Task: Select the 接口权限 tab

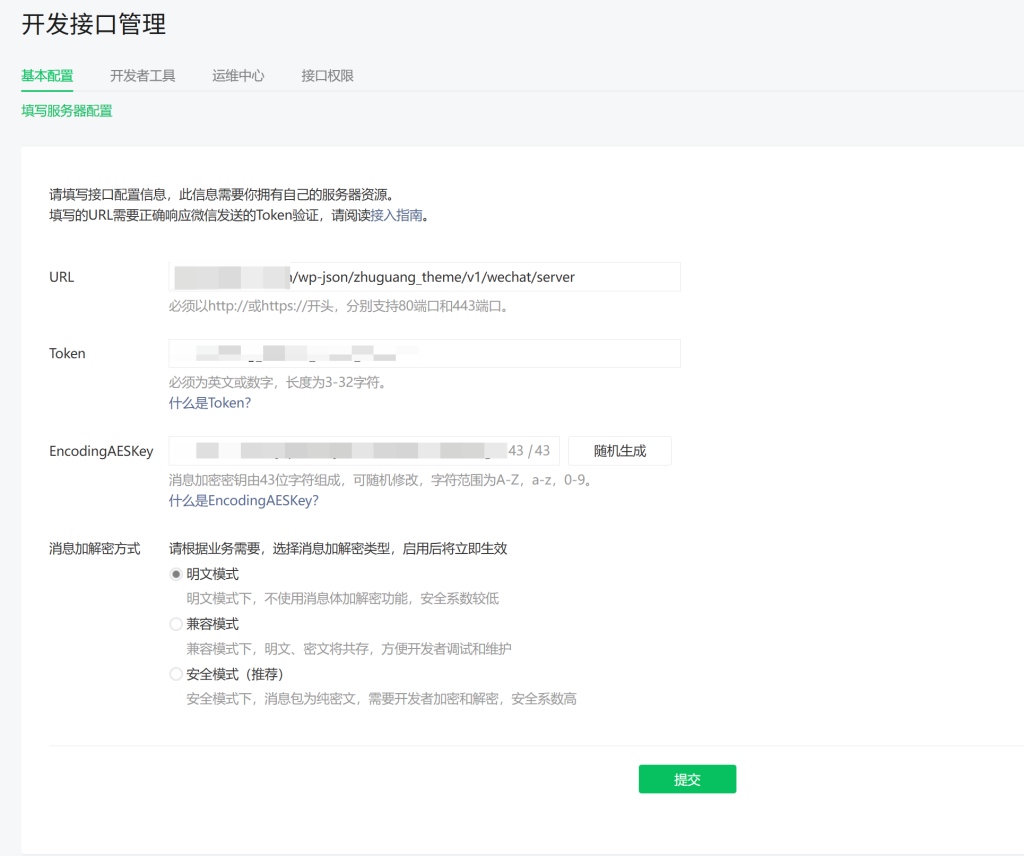Action: tap(327, 75)
